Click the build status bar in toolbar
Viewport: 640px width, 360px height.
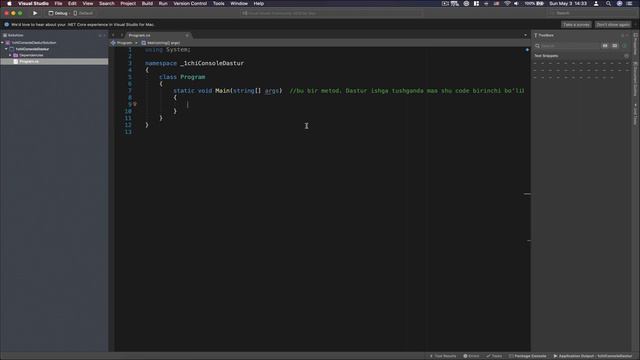(x=332, y=13)
